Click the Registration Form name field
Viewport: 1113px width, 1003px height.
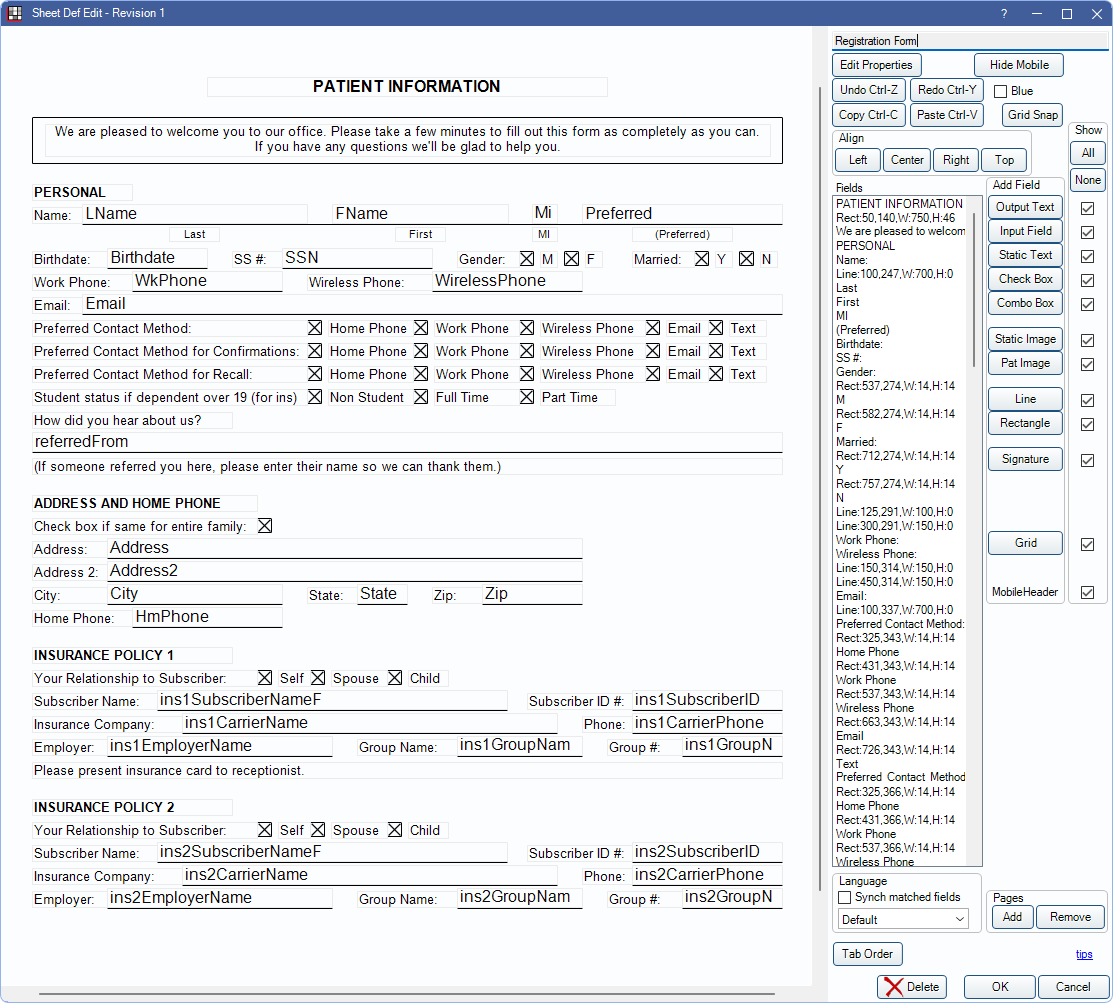(969, 41)
